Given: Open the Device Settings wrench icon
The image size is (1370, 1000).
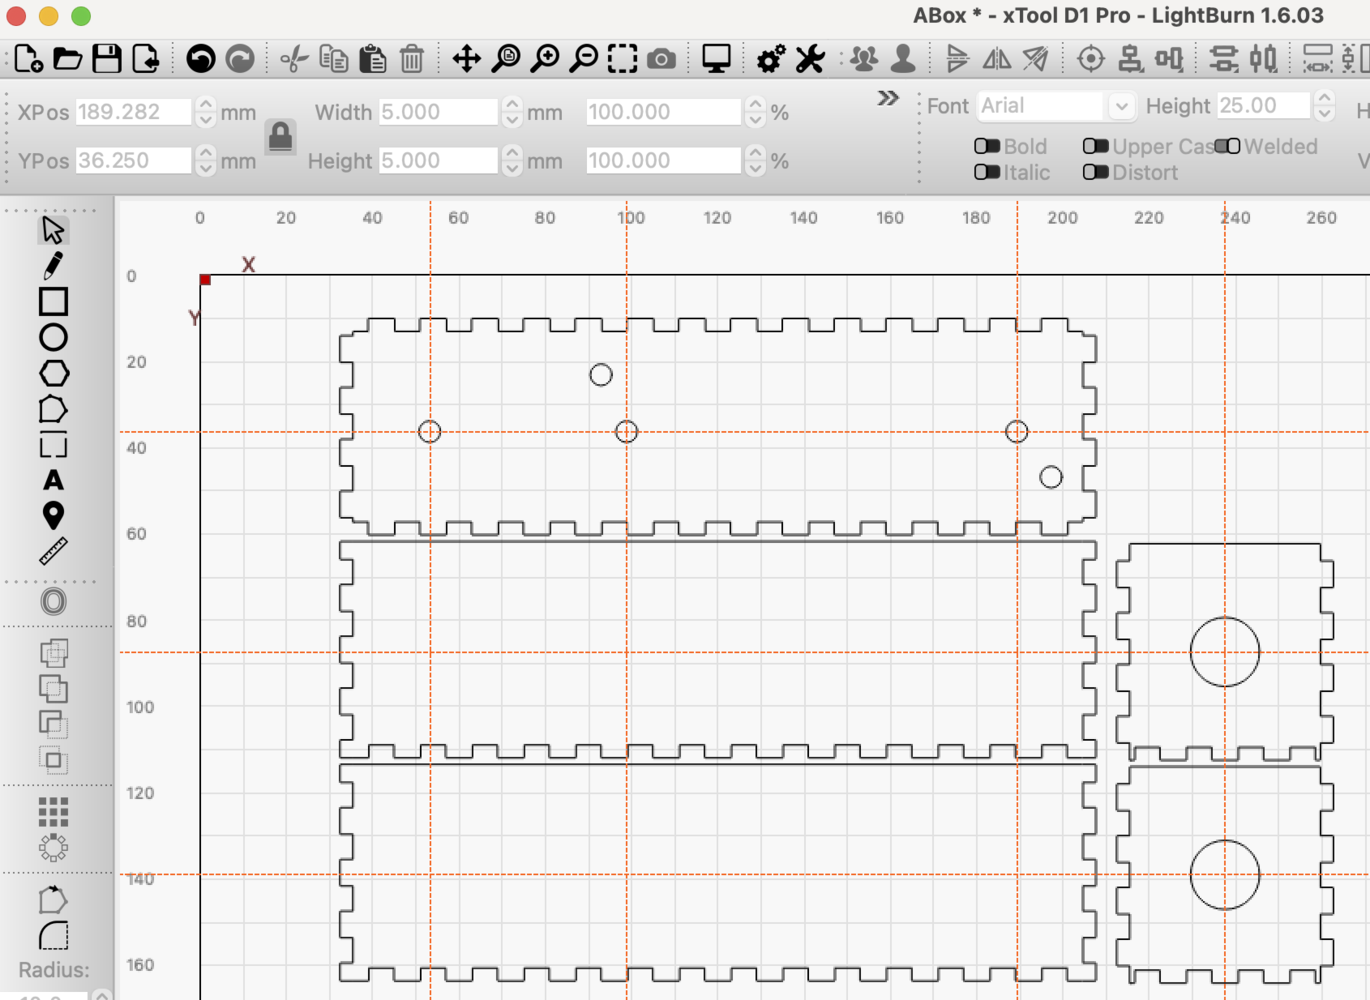Looking at the screenshot, I should [x=810, y=59].
